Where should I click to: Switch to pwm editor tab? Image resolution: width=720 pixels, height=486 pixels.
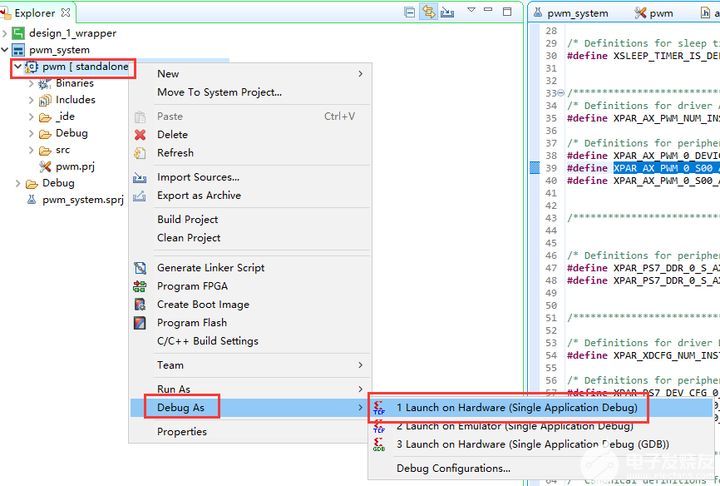[x=654, y=13]
